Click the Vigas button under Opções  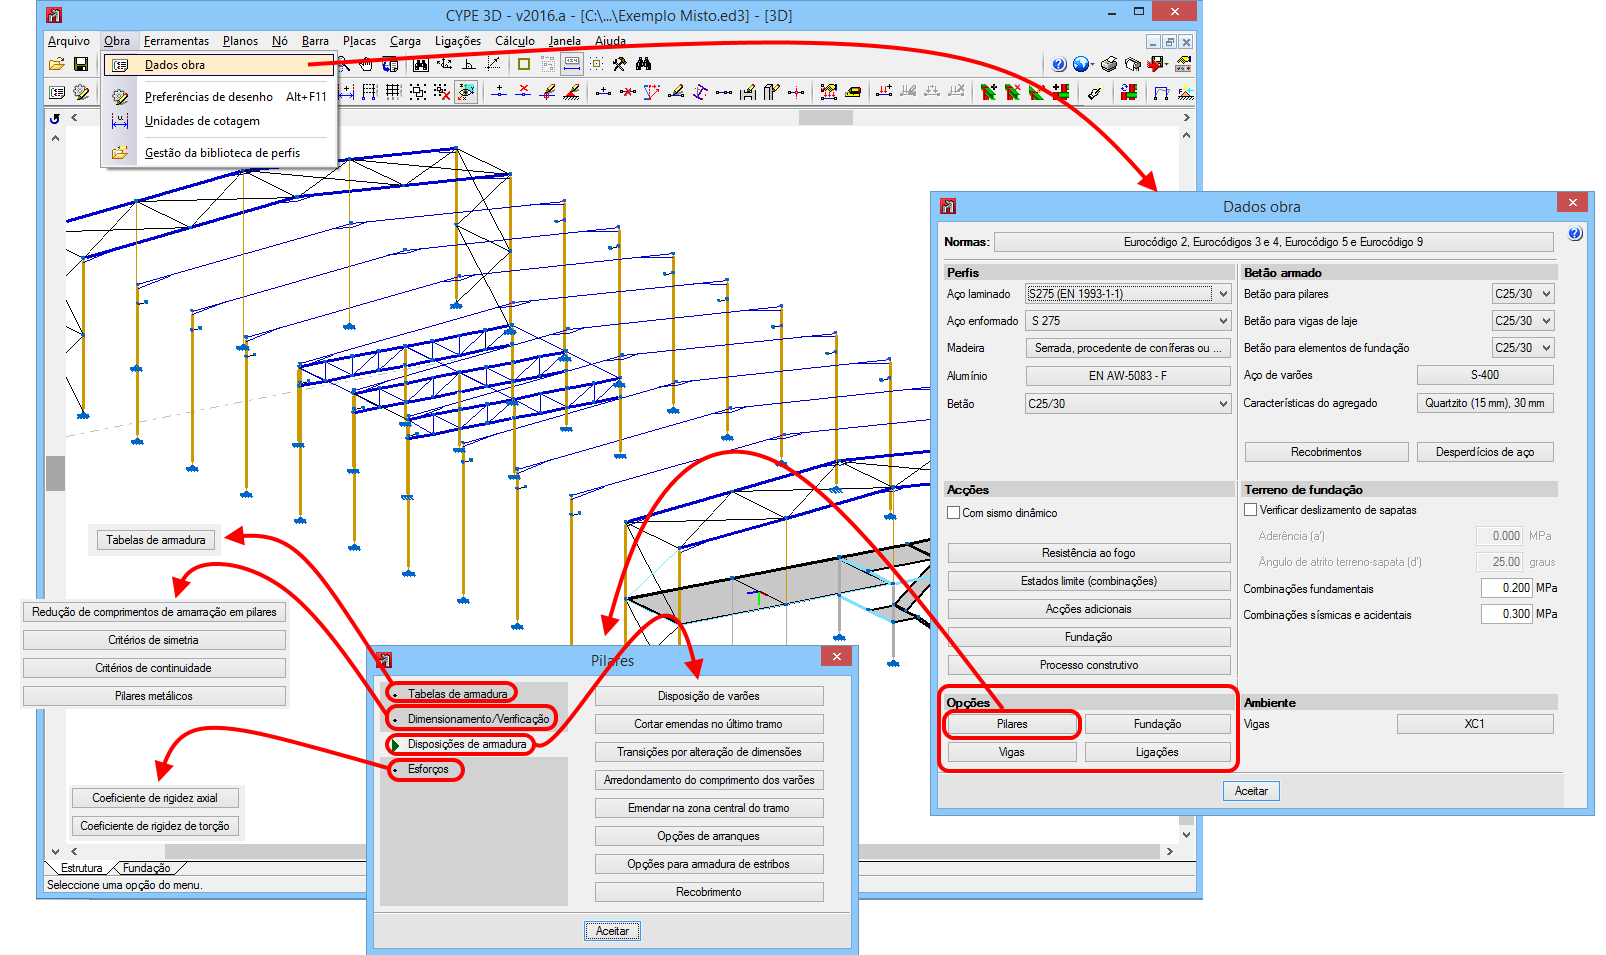click(1012, 752)
